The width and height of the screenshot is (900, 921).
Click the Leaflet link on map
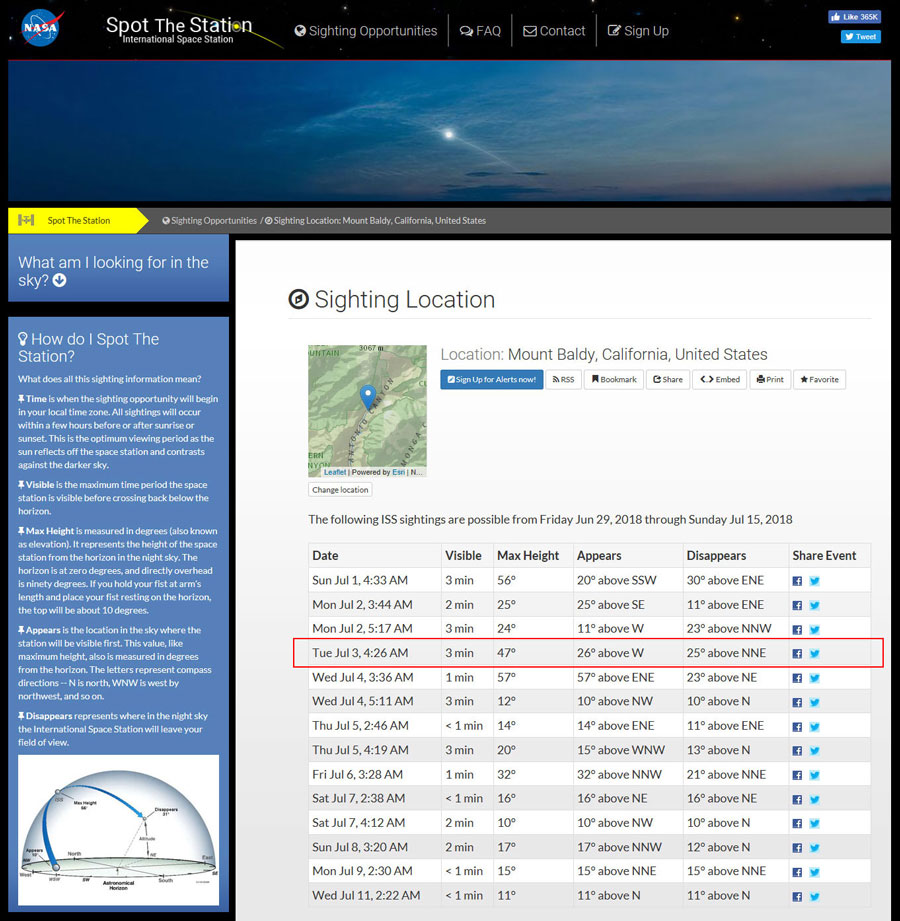pos(334,472)
